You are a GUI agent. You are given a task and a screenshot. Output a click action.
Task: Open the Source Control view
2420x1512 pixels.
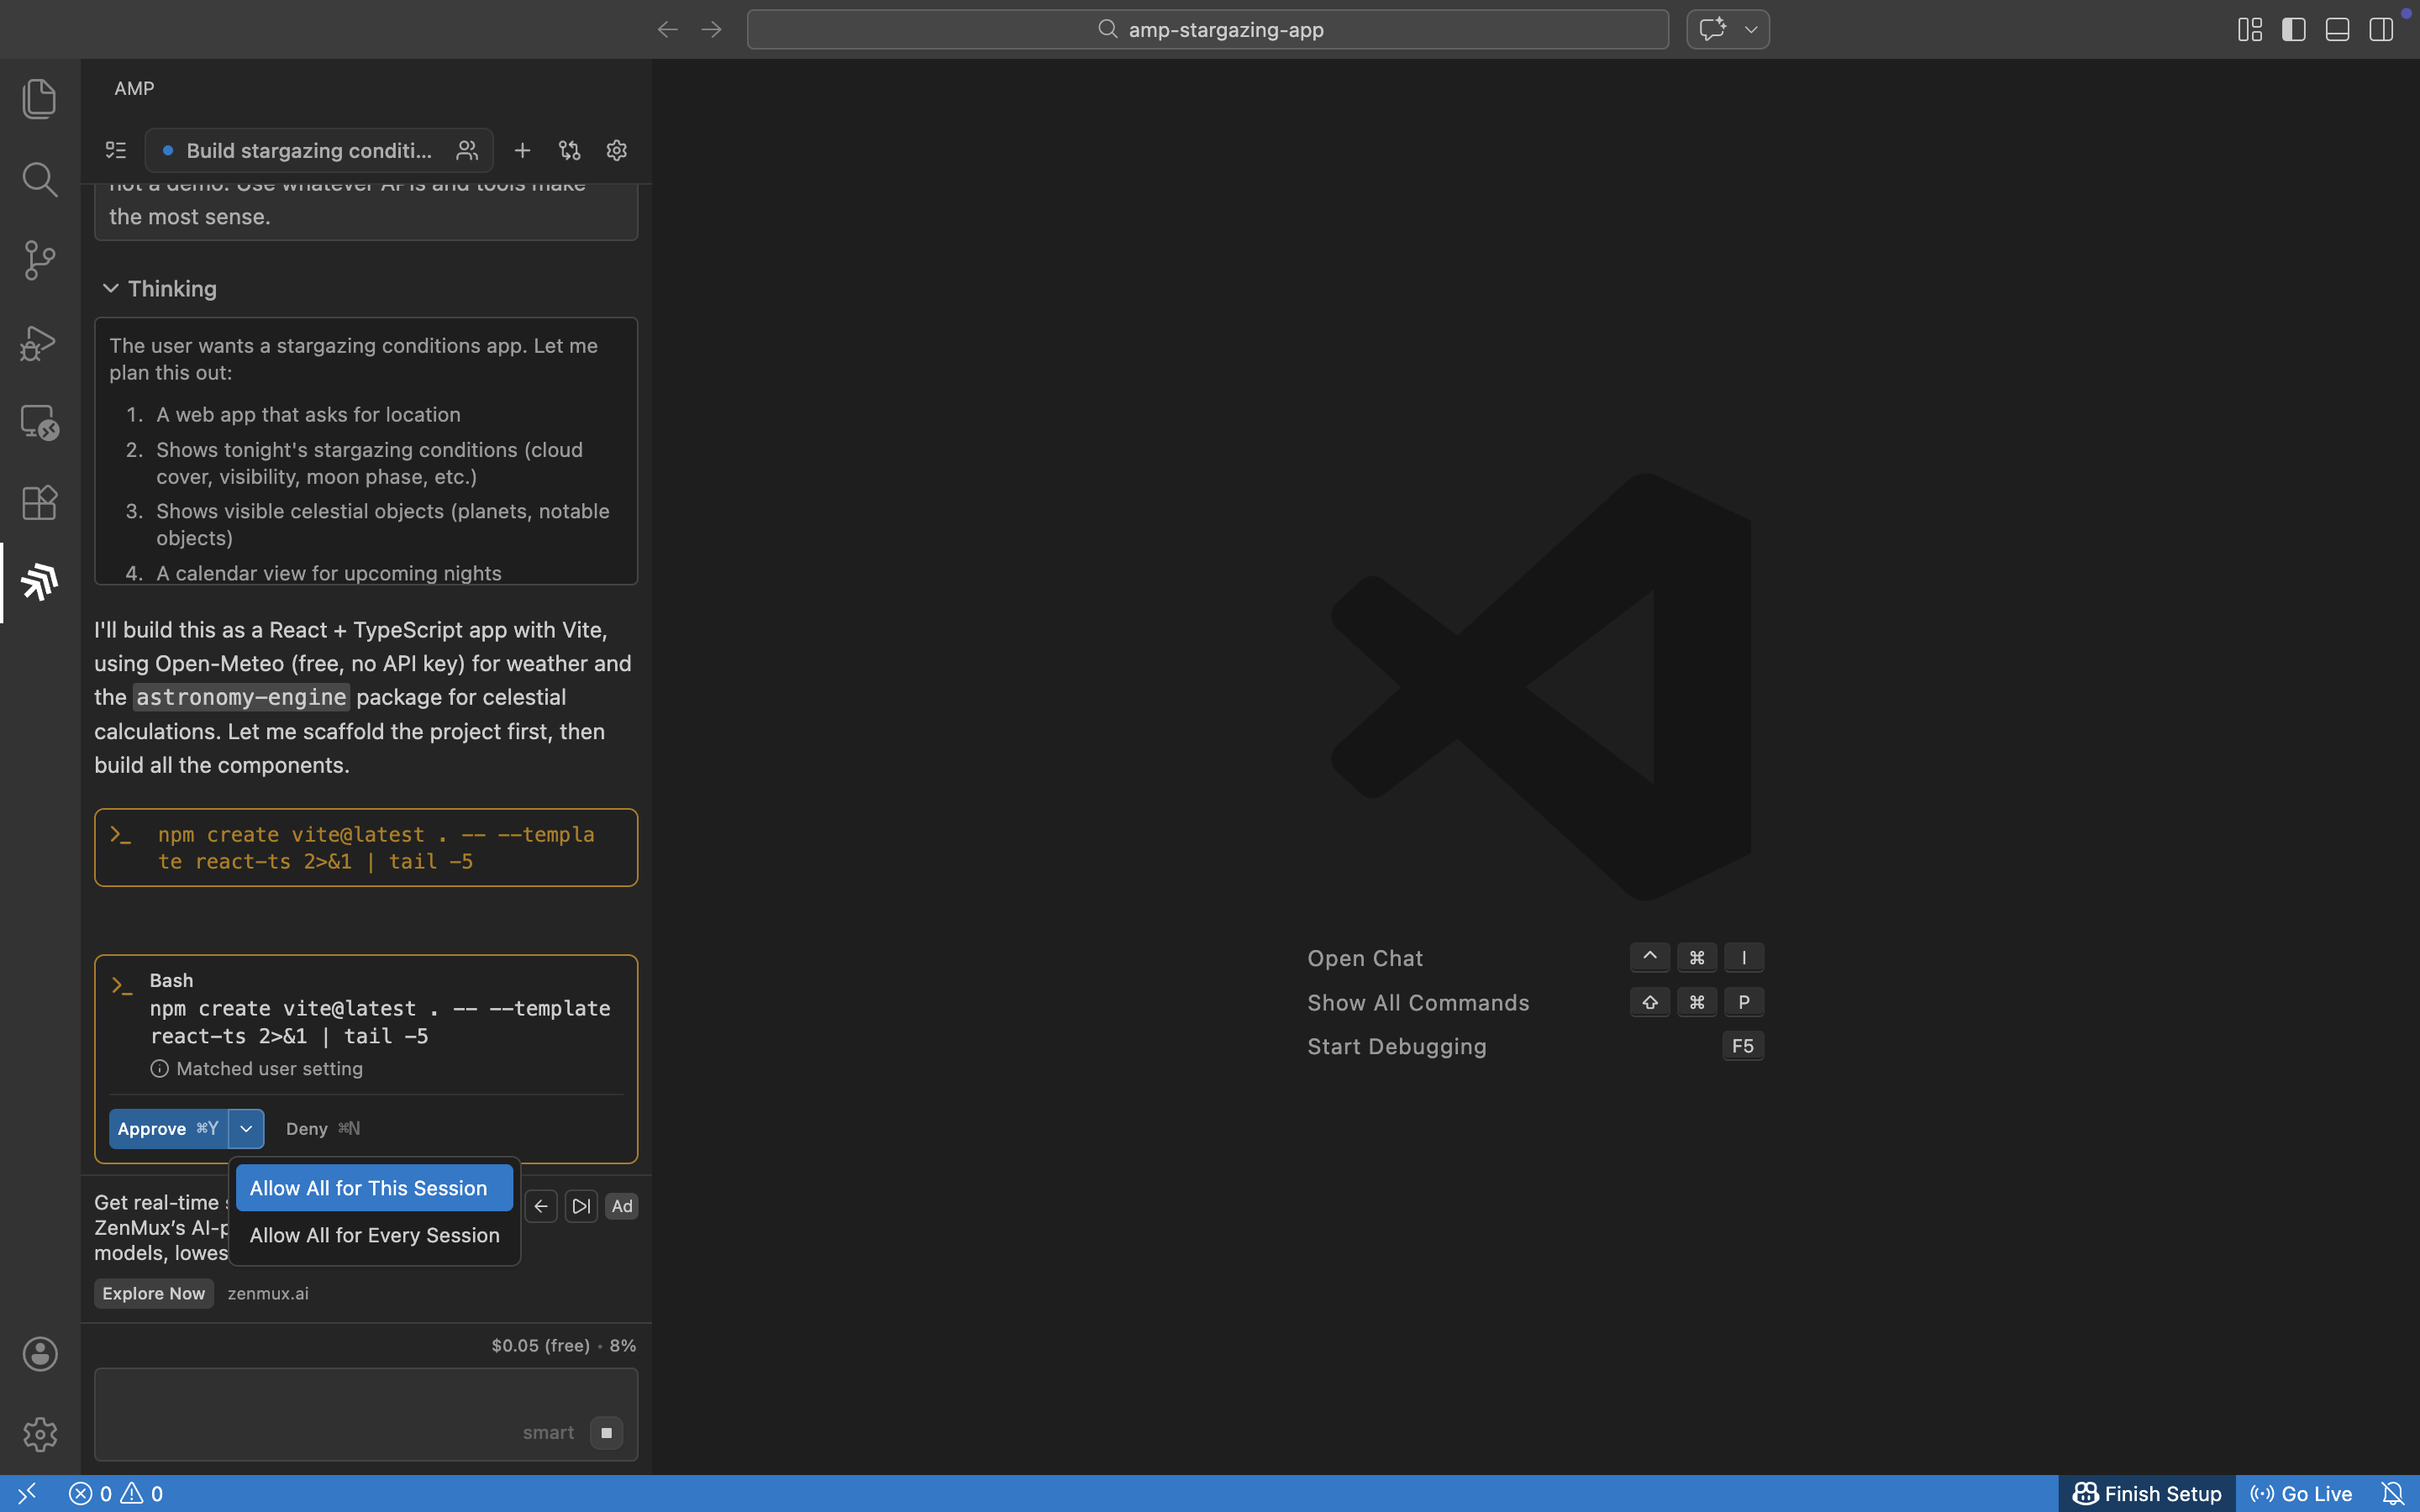pos(39,260)
